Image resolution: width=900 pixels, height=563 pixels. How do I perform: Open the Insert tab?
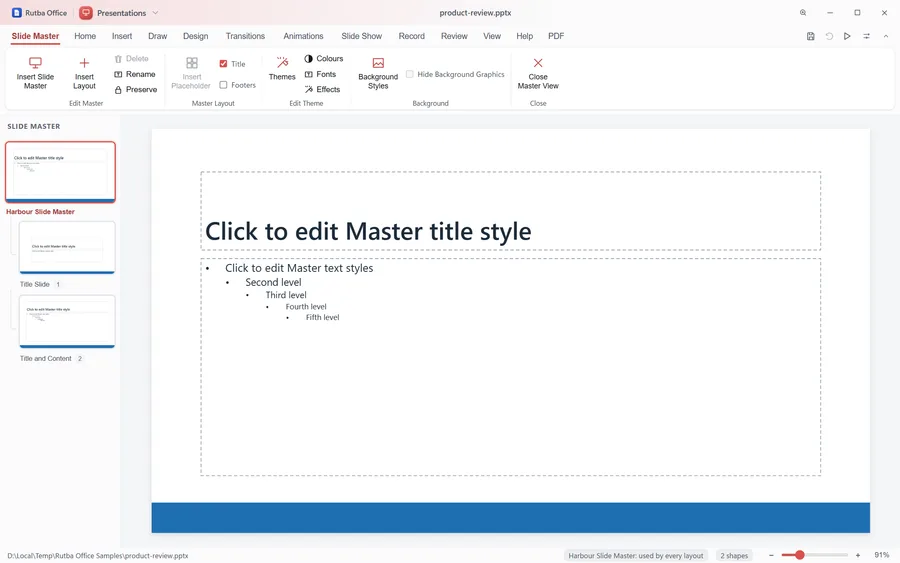point(122,36)
